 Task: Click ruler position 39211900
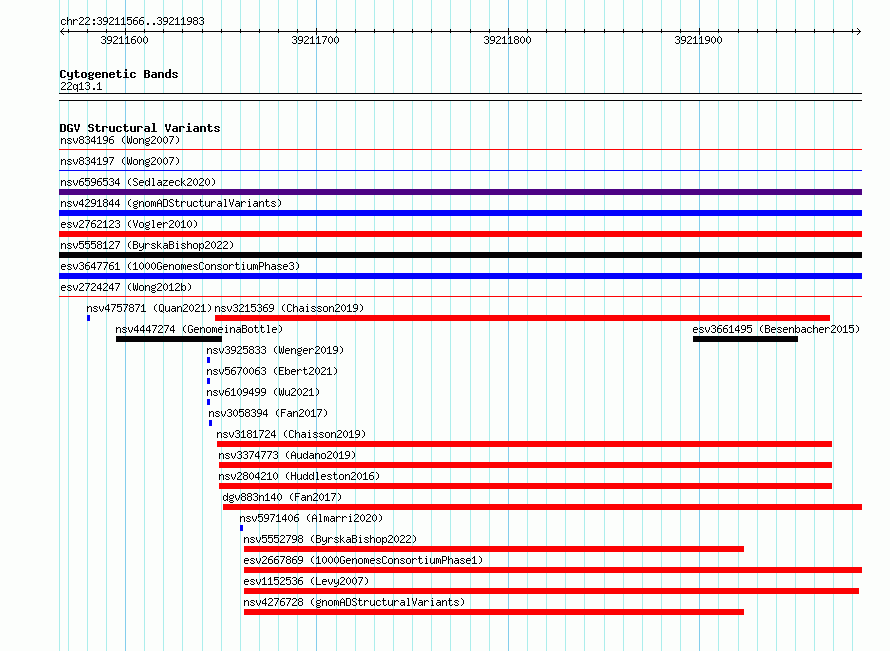[x=698, y=40]
